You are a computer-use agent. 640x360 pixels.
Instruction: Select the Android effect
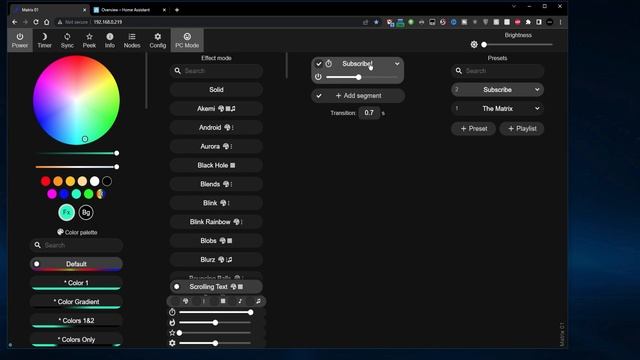click(216, 127)
